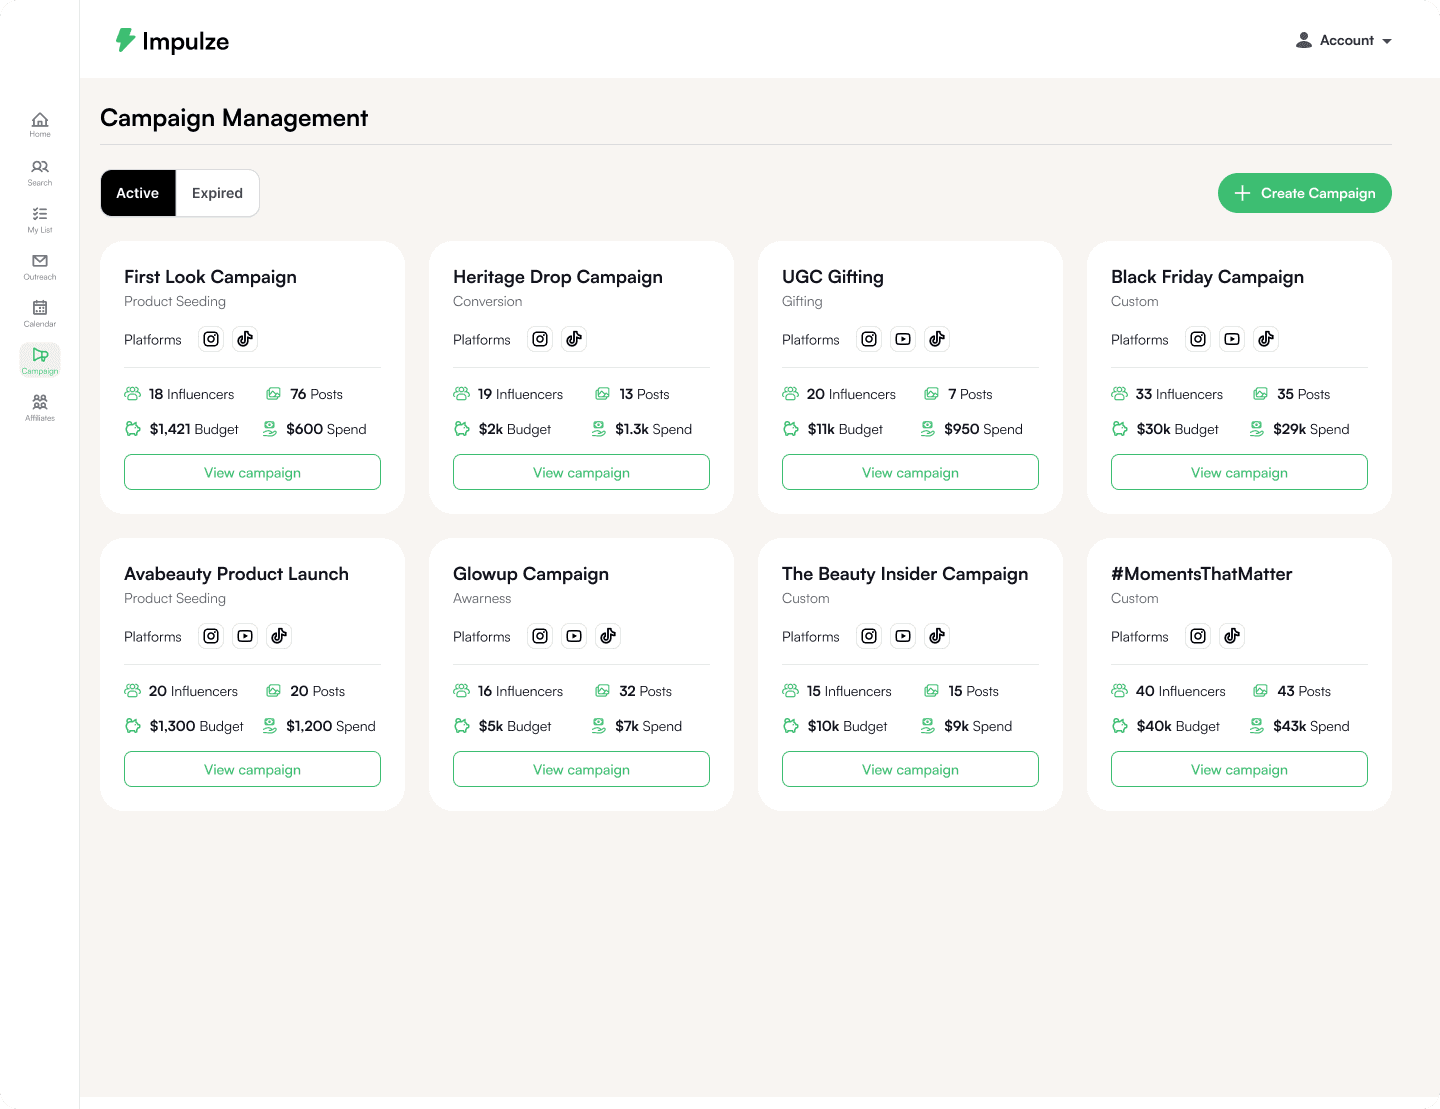Click the '$29k Spend' value
This screenshot has height=1109, width=1440.
1299,429
